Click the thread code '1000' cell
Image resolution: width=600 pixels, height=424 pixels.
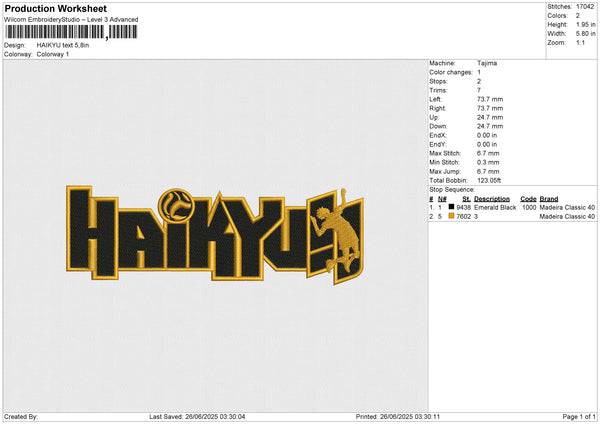(529, 207)
